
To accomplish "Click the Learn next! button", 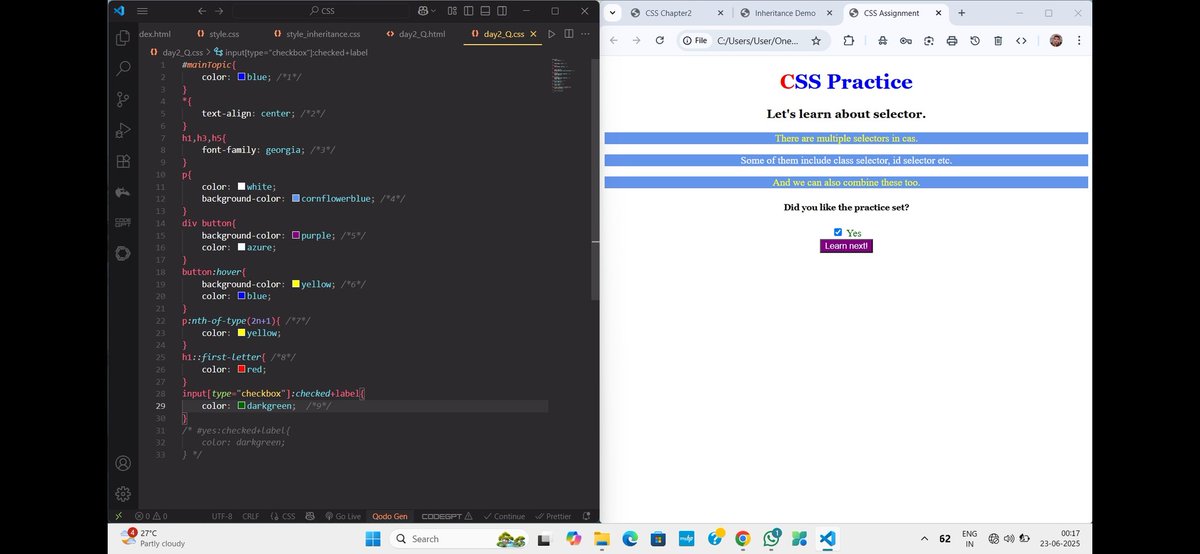I will tap(846, 246).
